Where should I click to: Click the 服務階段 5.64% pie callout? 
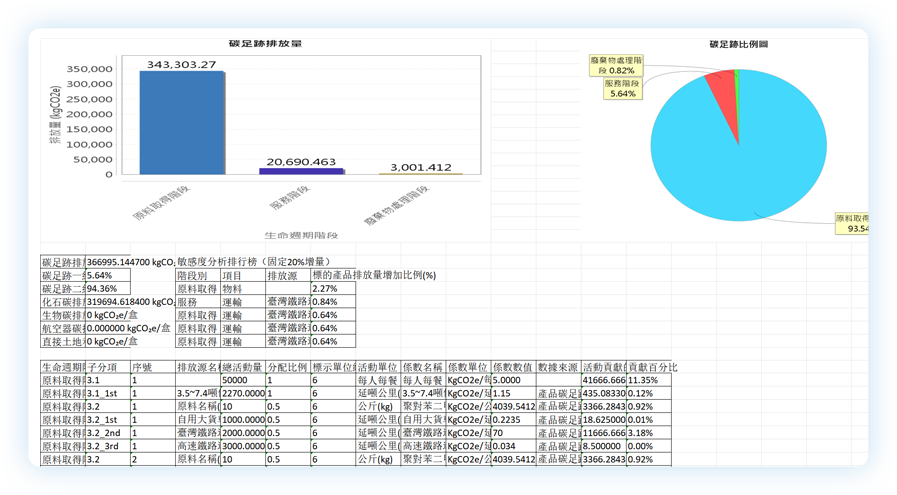(x=622, y=88)
